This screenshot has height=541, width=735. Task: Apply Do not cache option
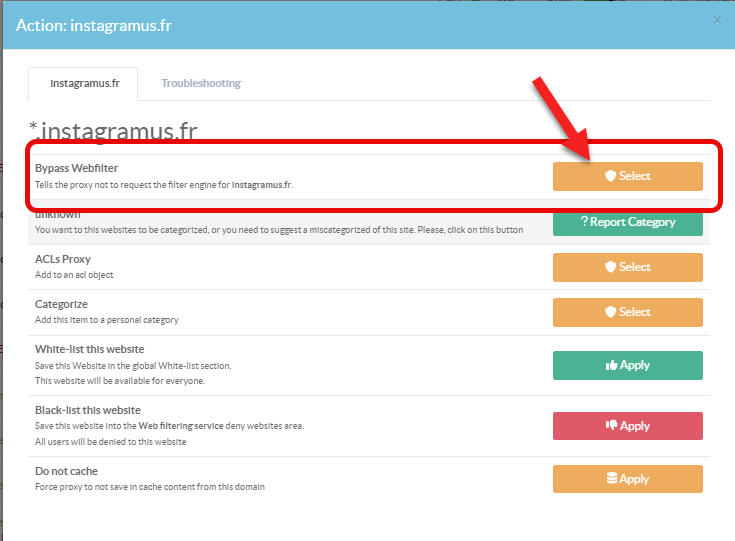pyautogui.click(x=628, y=479)
